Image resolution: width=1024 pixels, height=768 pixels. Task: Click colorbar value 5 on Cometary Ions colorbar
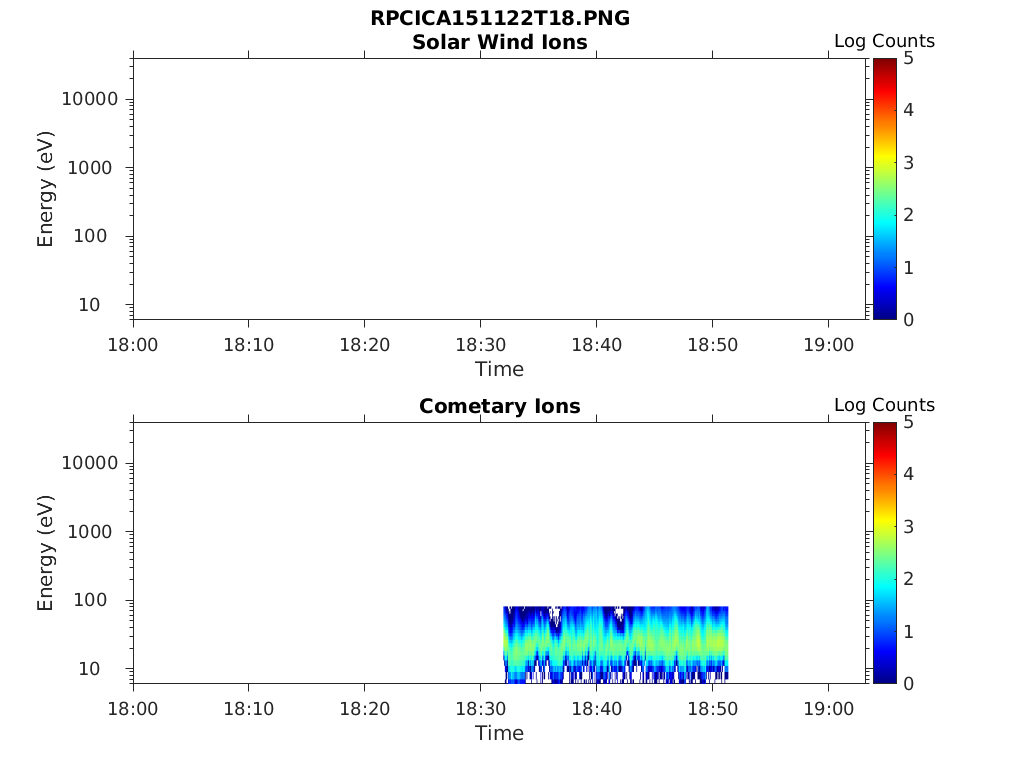pos(908,423)
